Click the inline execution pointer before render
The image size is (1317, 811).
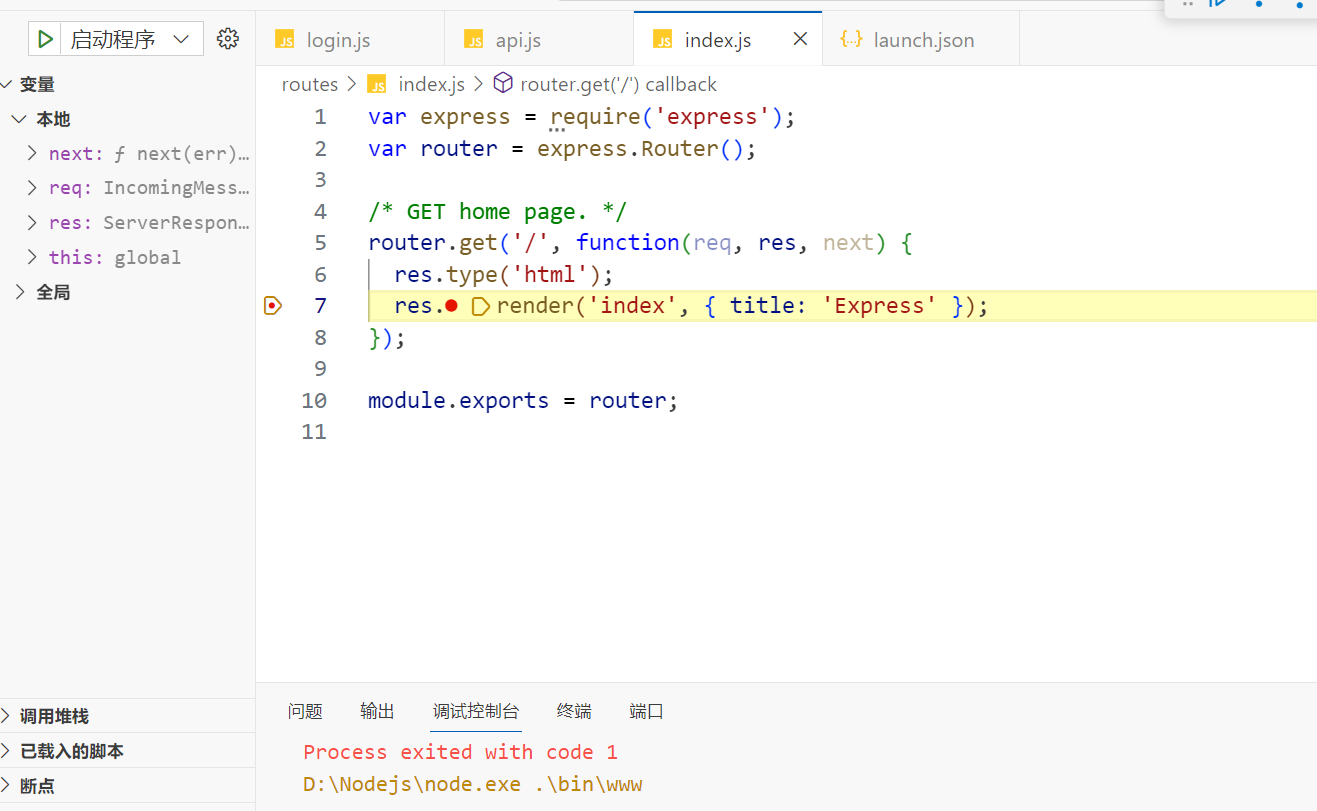480,306
